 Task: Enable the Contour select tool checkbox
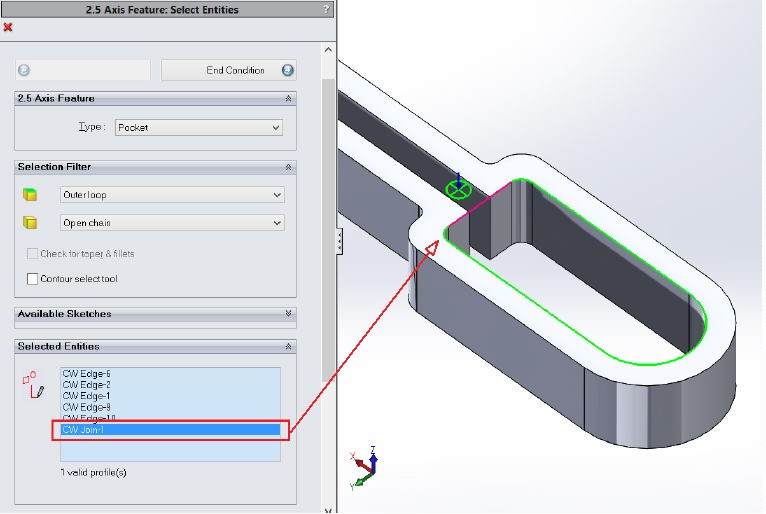click(x=33, y=279)
